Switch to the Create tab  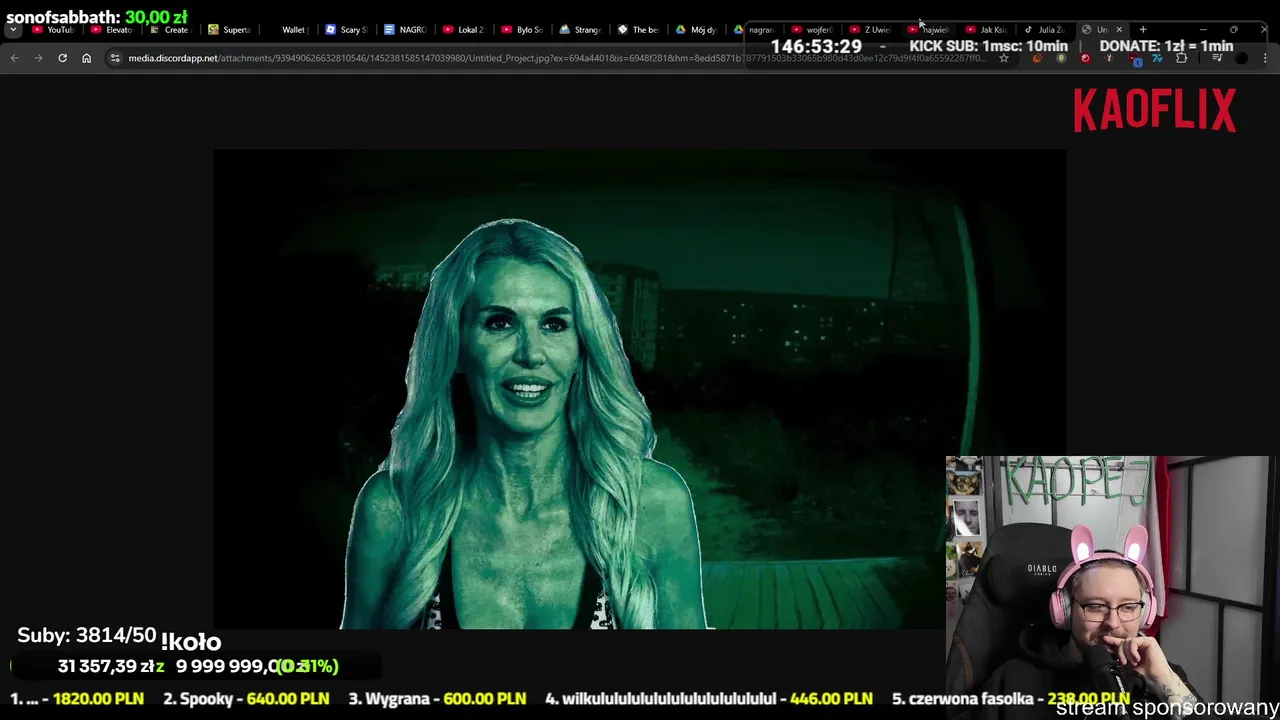click(x=169, y=30)
